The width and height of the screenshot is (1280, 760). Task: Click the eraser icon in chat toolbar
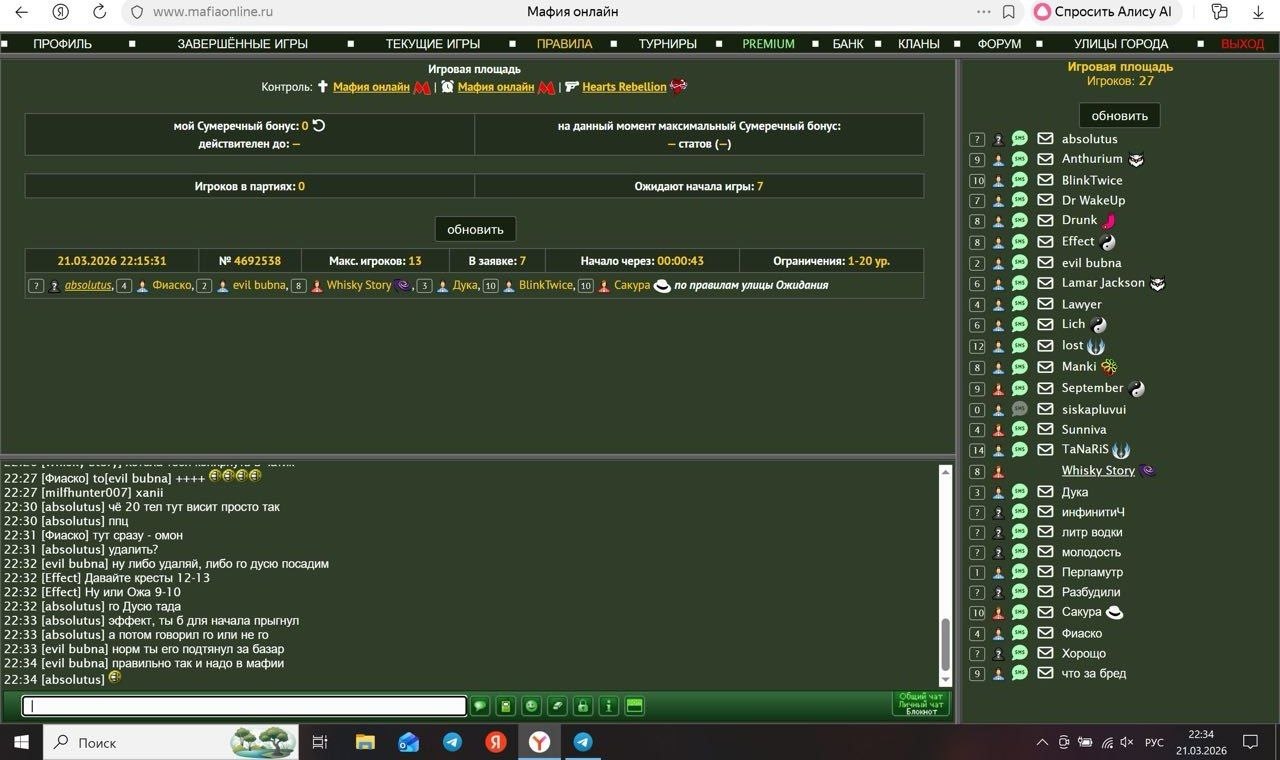(x=557, y=706)
